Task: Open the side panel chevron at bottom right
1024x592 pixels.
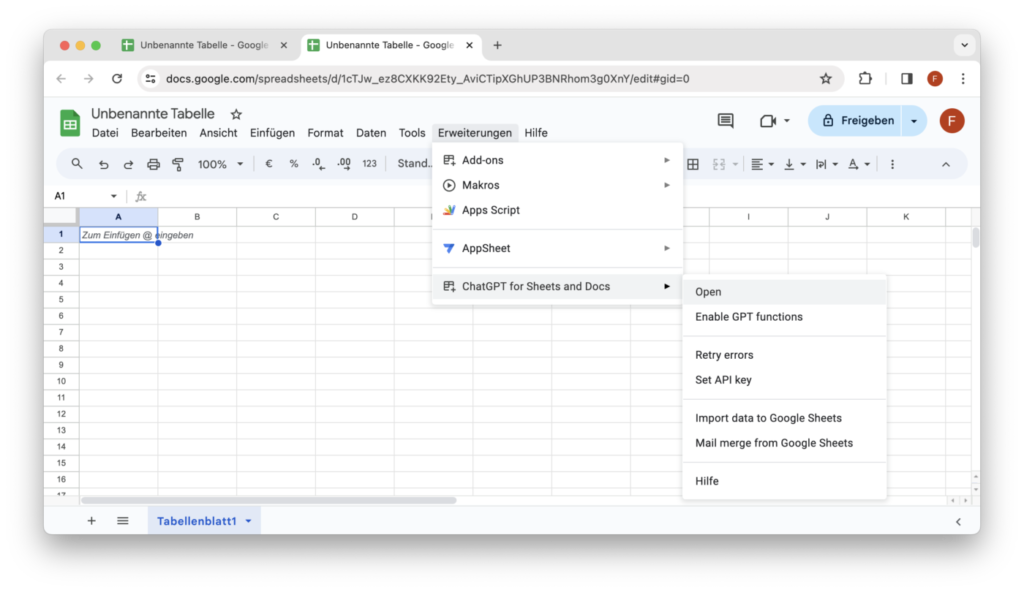Action: point(958,521)
